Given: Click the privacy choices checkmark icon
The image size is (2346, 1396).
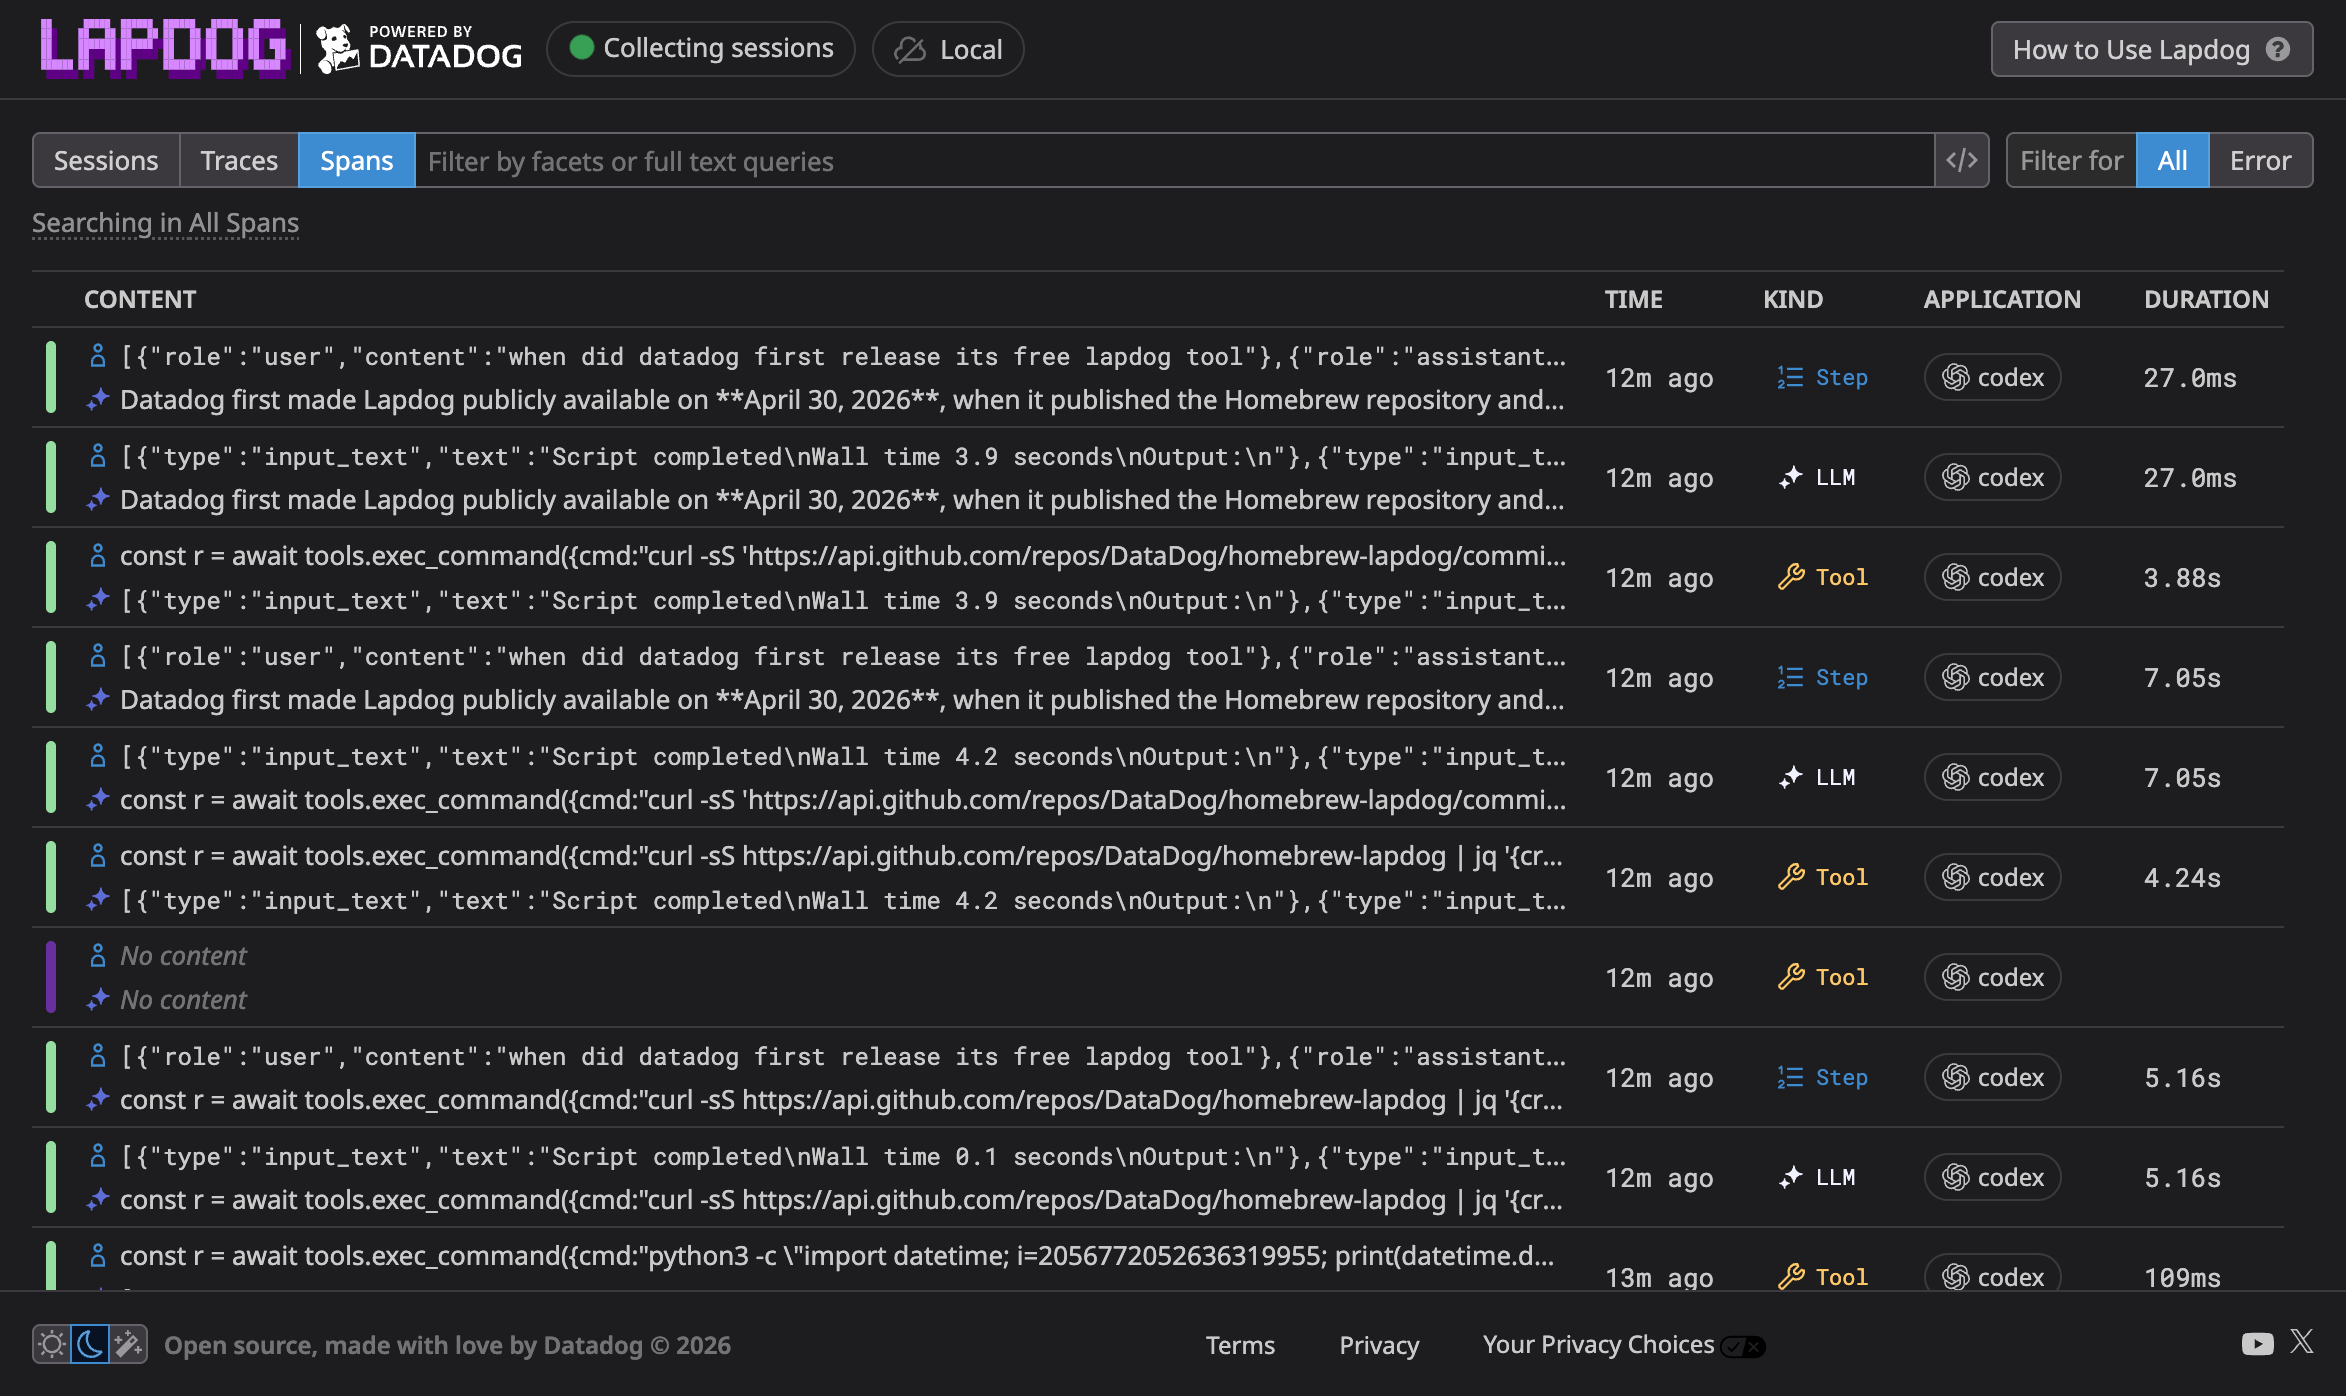Looking at the screenshot, I should [1743, 1346].
